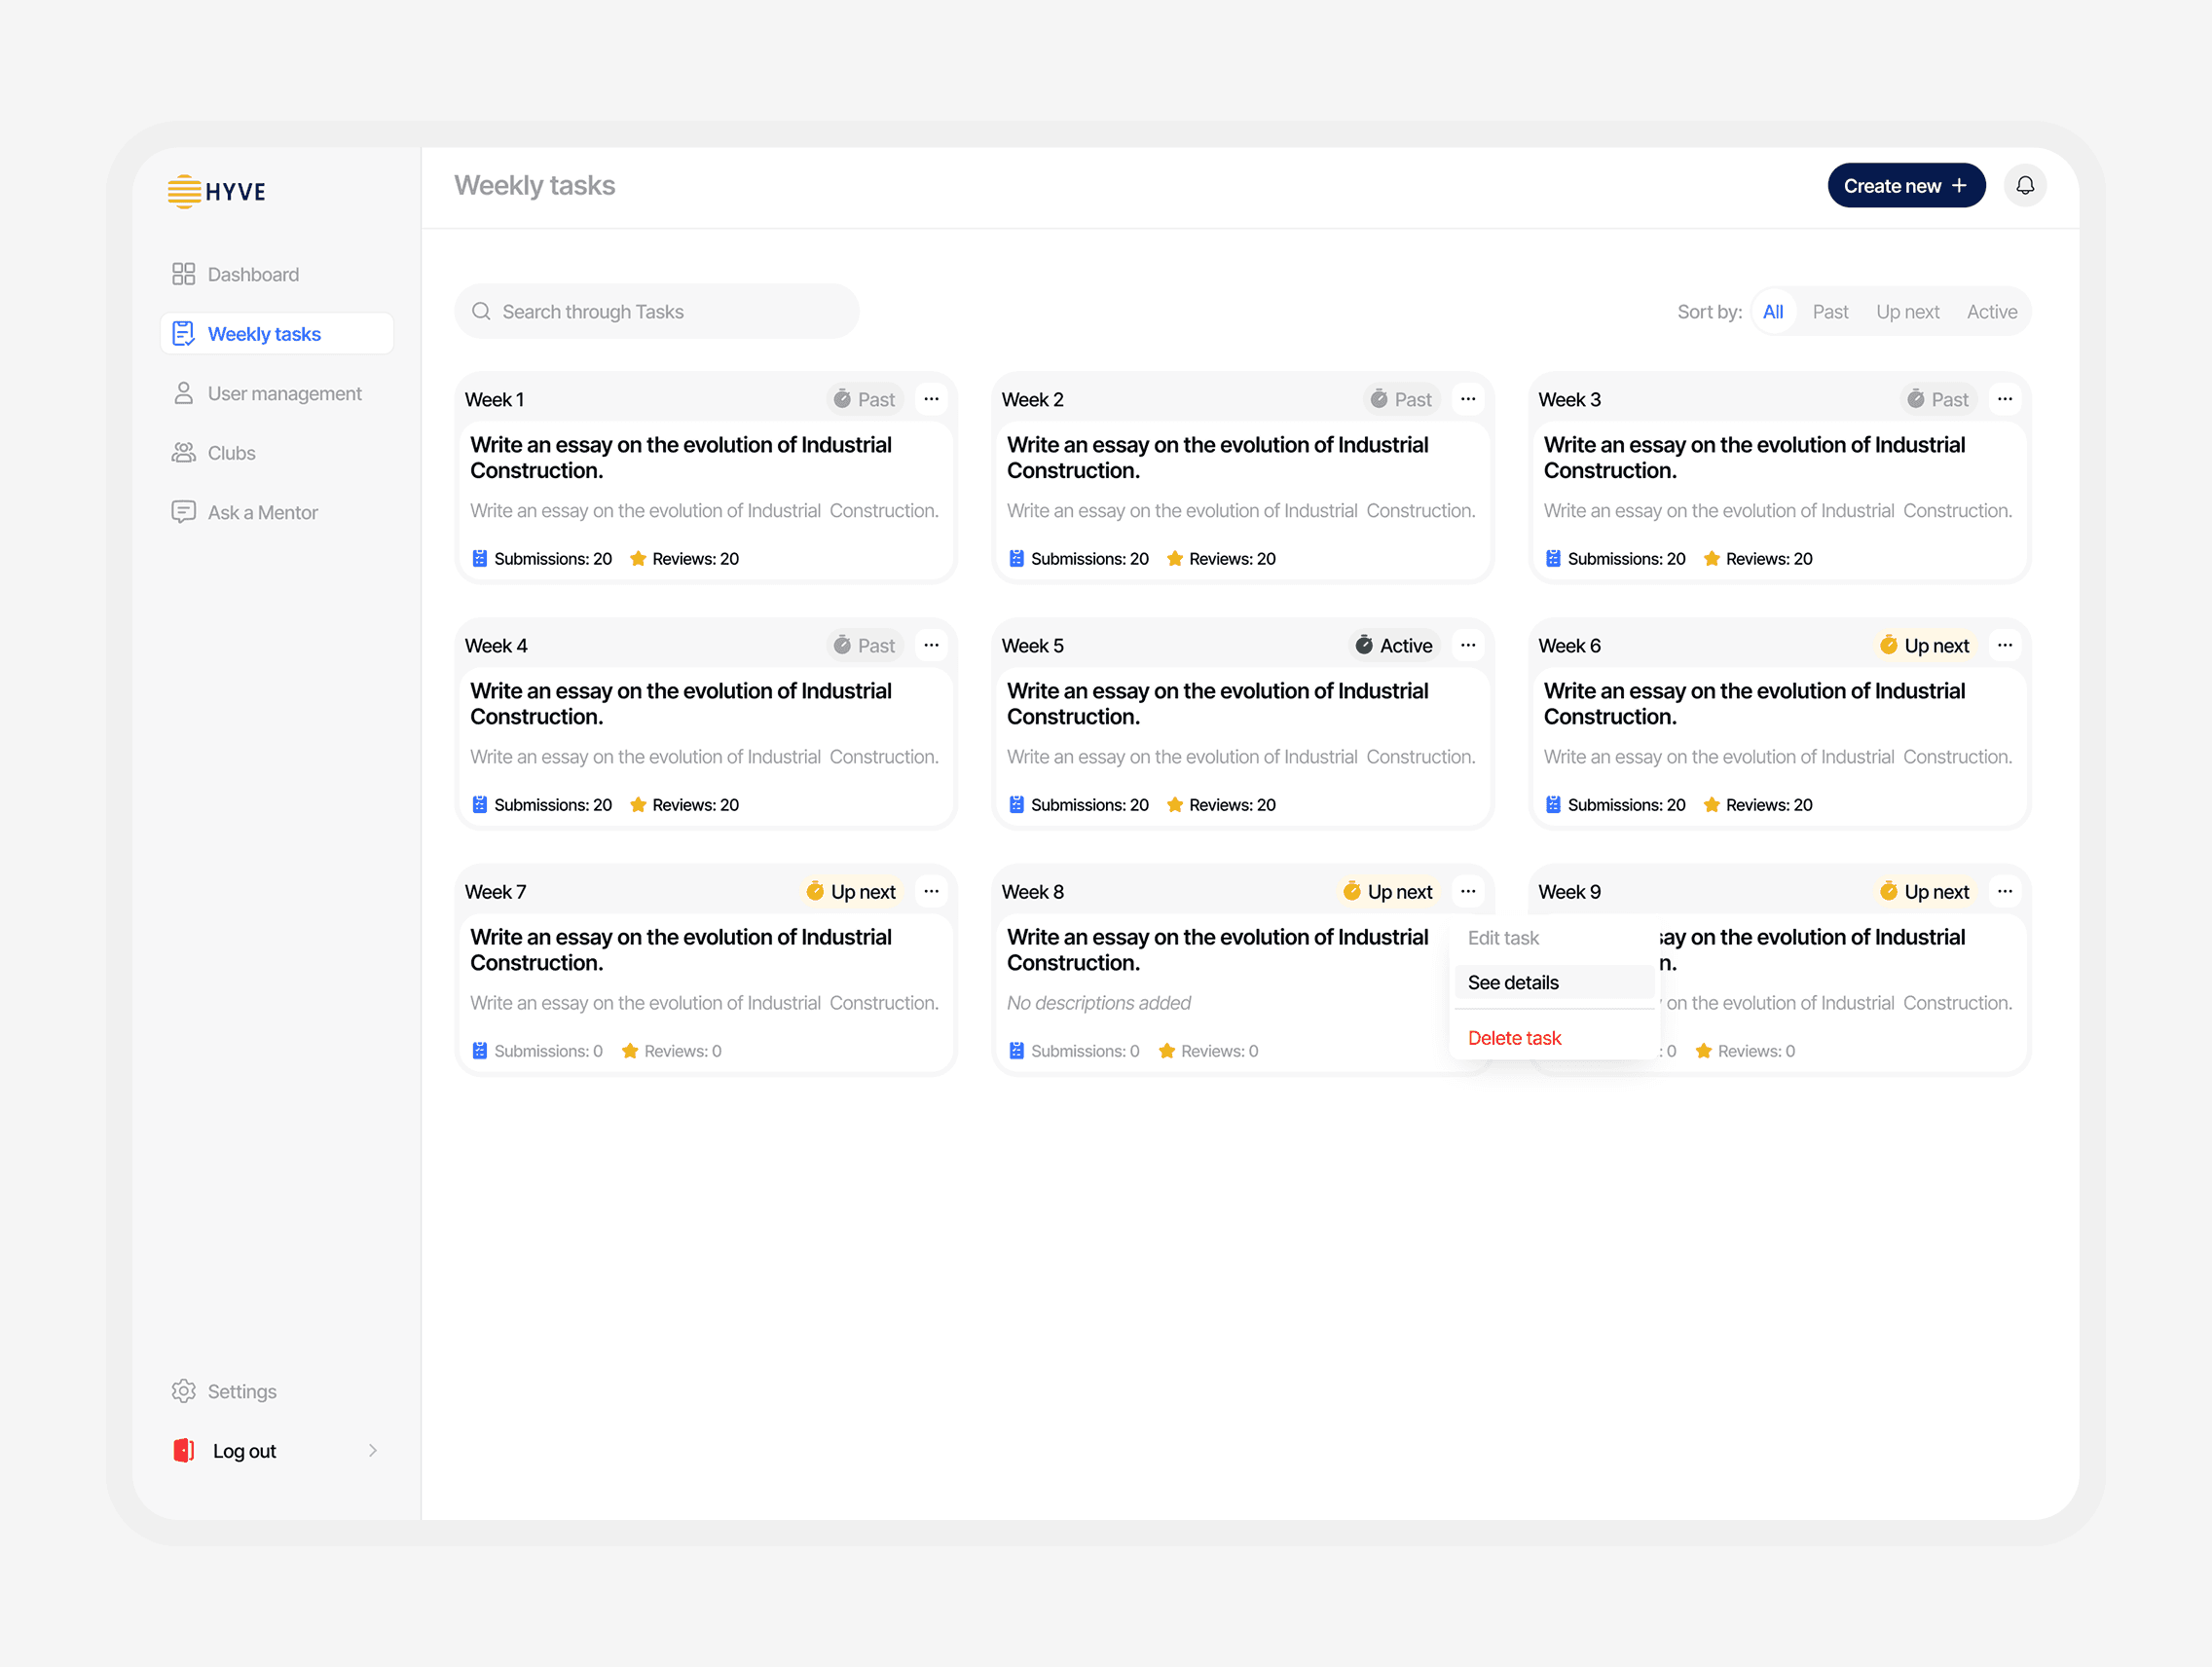Filter tasks by Past status
Screen dimensions: 2212x1667
[1831, 311]
